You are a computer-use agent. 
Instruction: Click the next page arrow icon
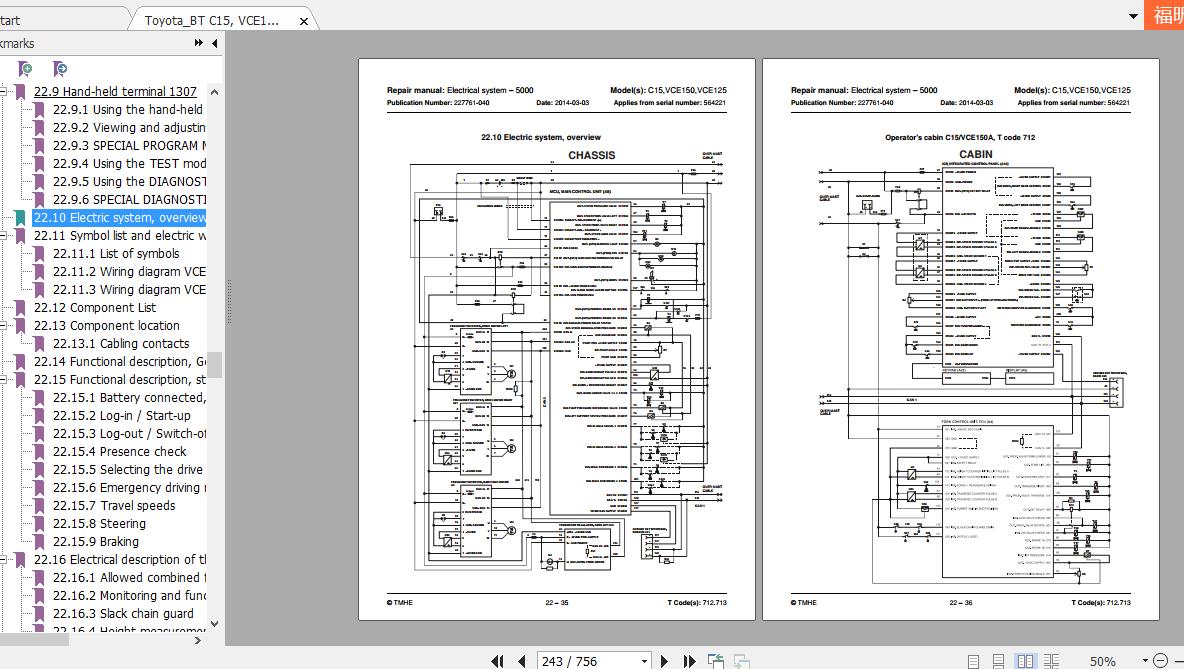point(664,660)
